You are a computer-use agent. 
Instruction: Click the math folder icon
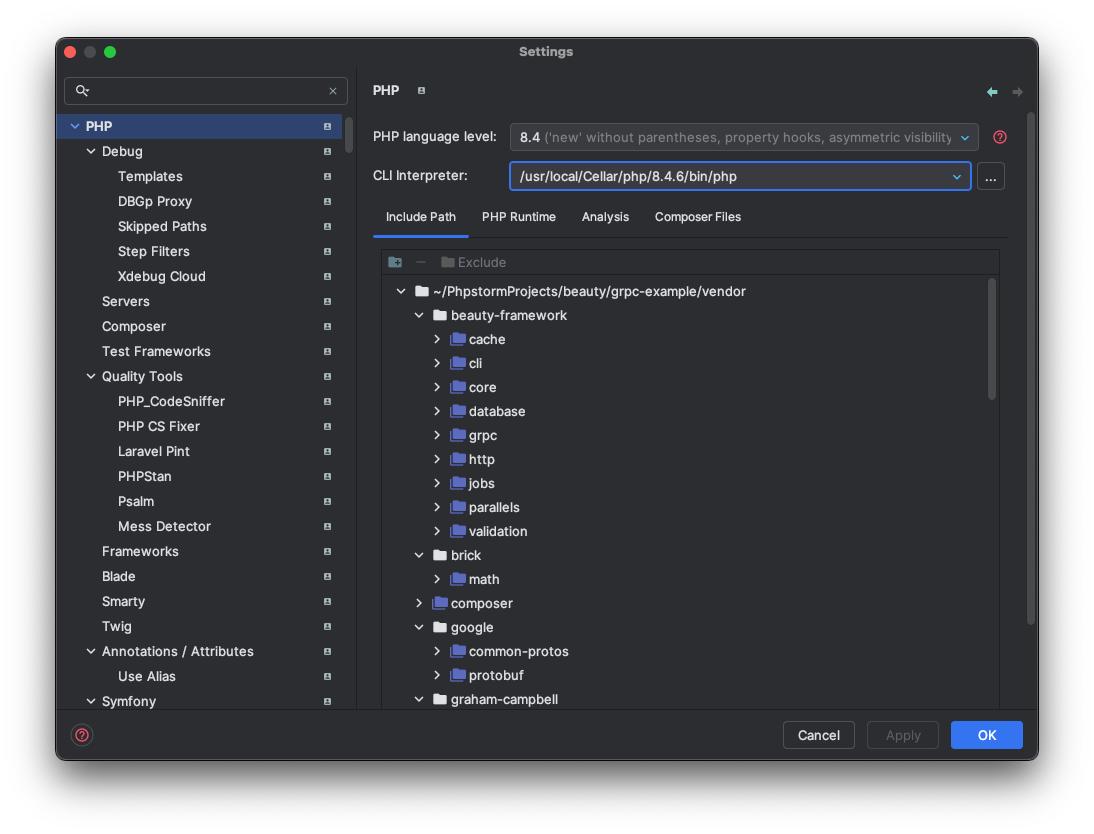click(x=458, y=579)
